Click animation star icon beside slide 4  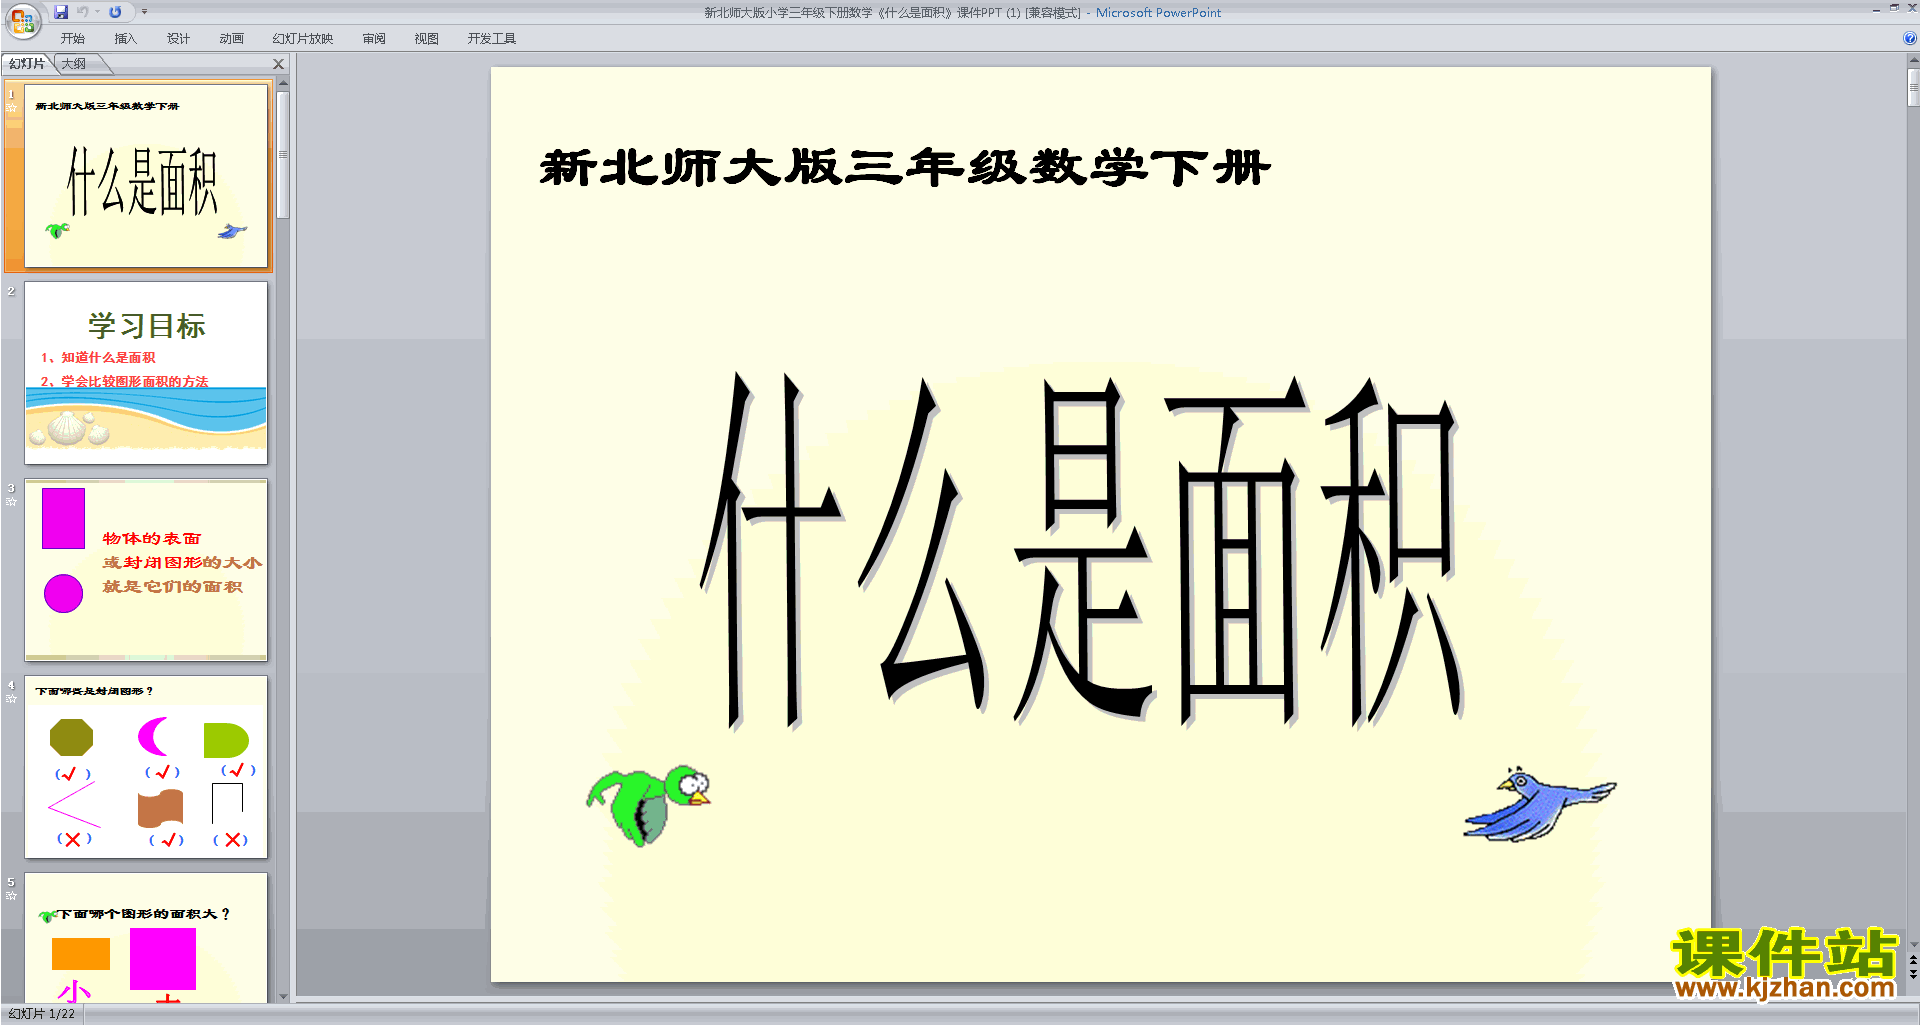point(12,698)
